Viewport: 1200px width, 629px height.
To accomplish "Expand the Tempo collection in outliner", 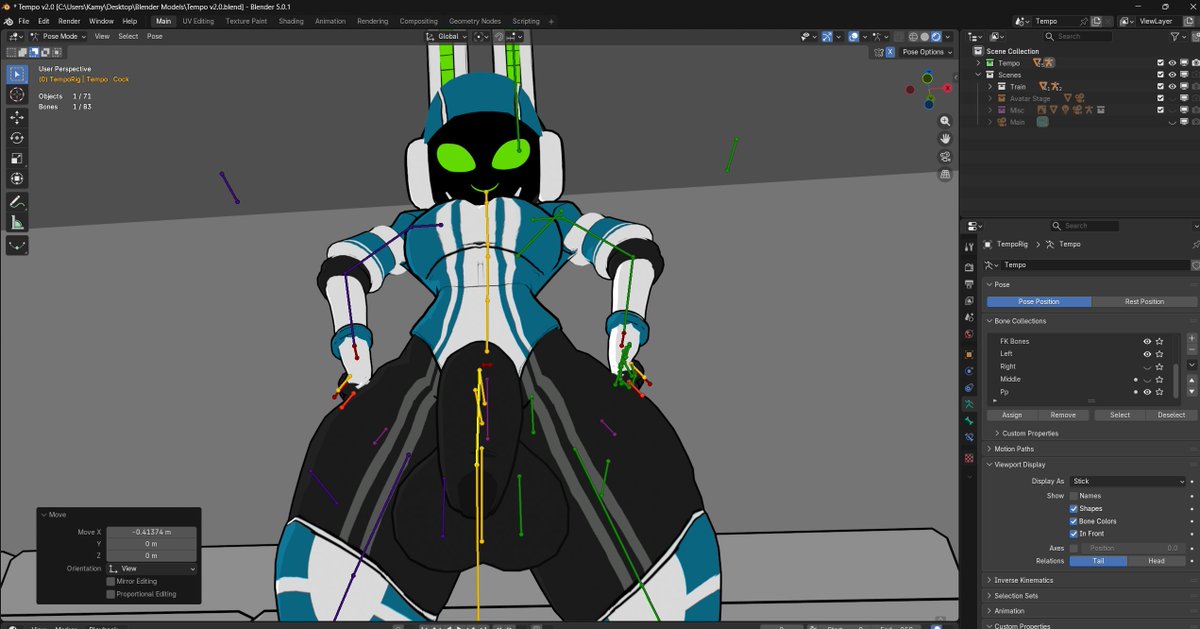I will coord(980,63).
